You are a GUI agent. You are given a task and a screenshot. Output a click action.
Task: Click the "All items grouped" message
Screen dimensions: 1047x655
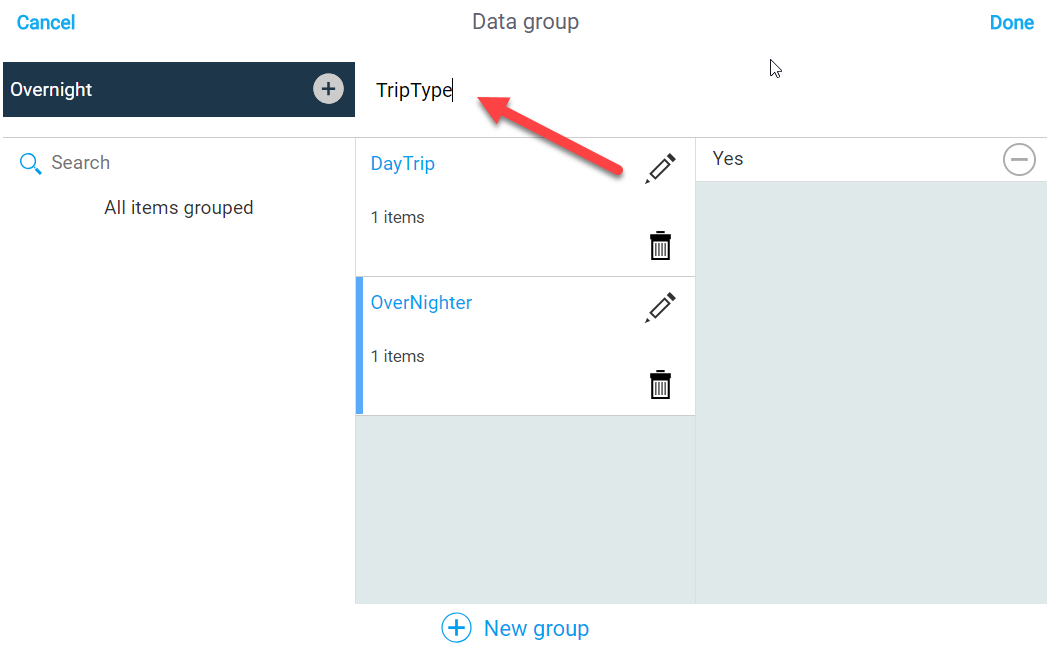coord(179,208)
